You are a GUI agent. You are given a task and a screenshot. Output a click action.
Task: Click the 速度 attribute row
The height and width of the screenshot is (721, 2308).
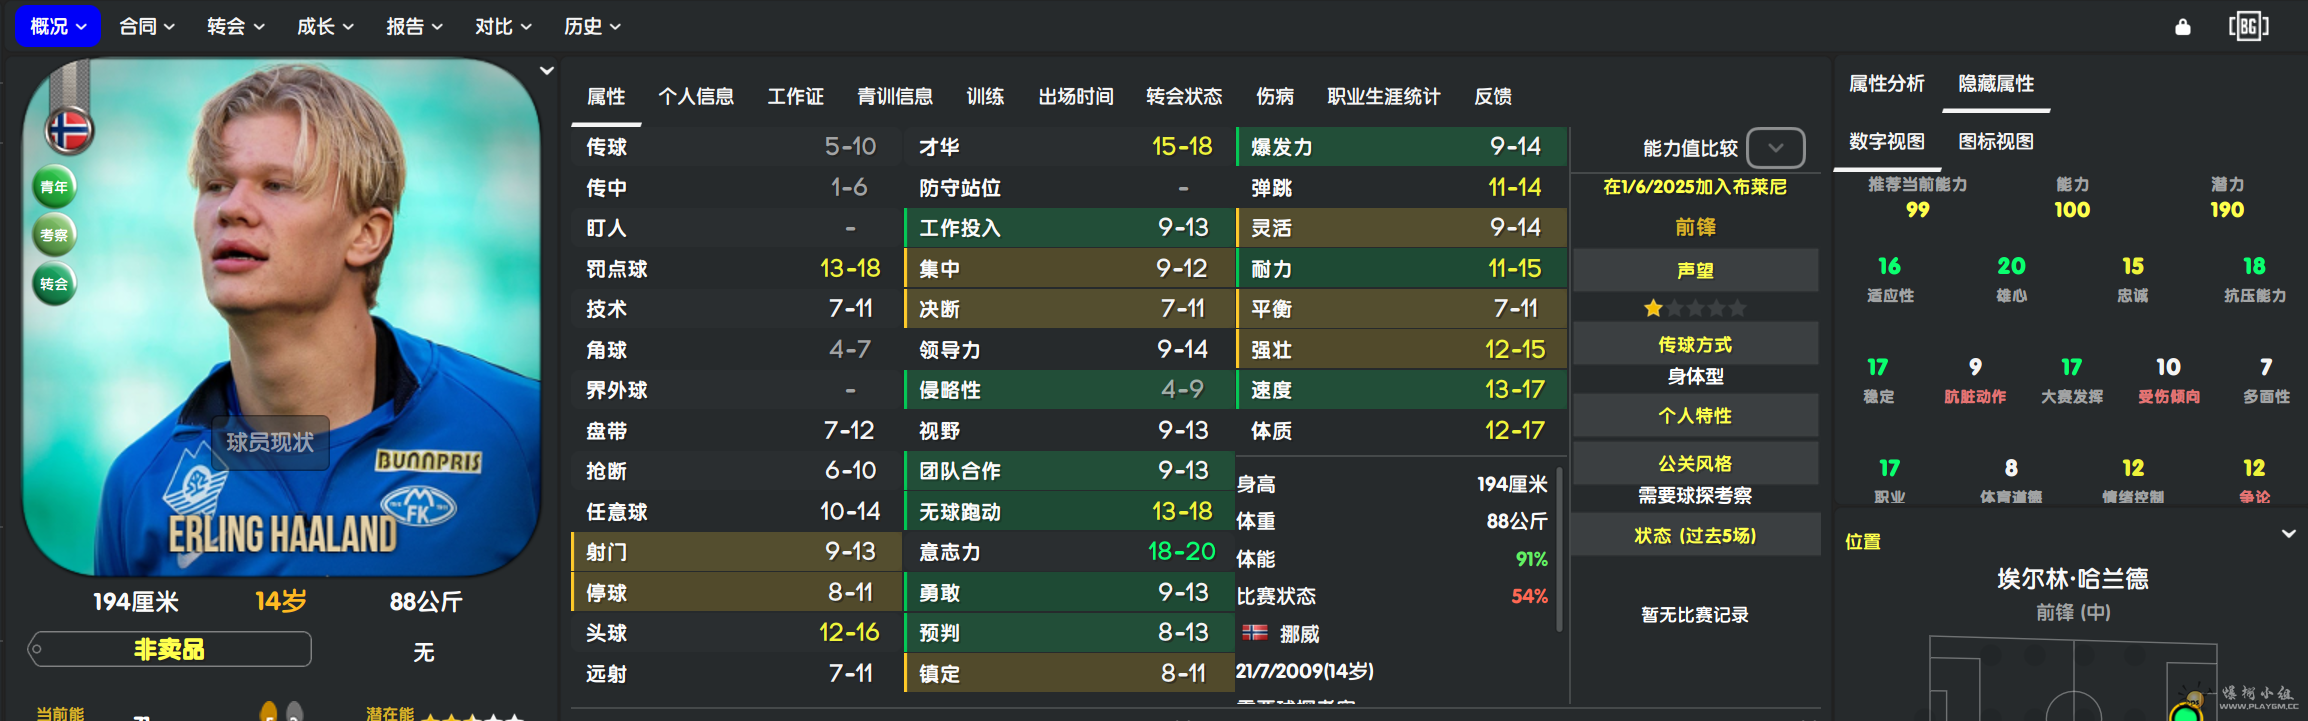[x=1402, y=390]
